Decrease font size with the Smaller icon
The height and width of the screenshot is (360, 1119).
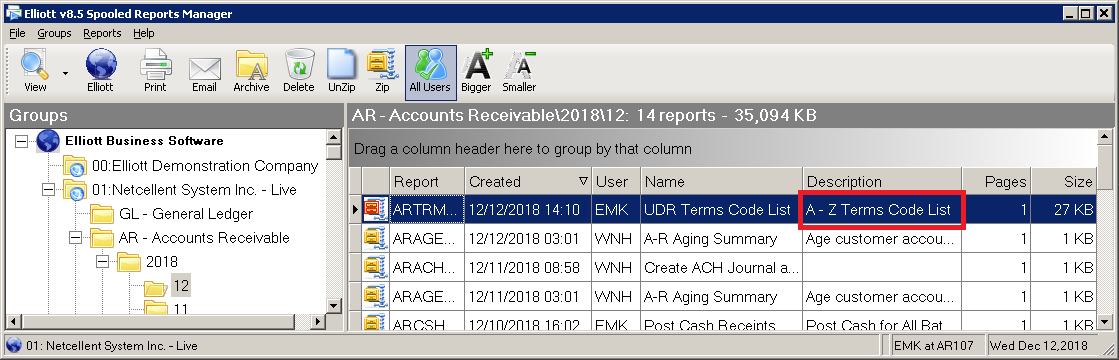[519, 70]
